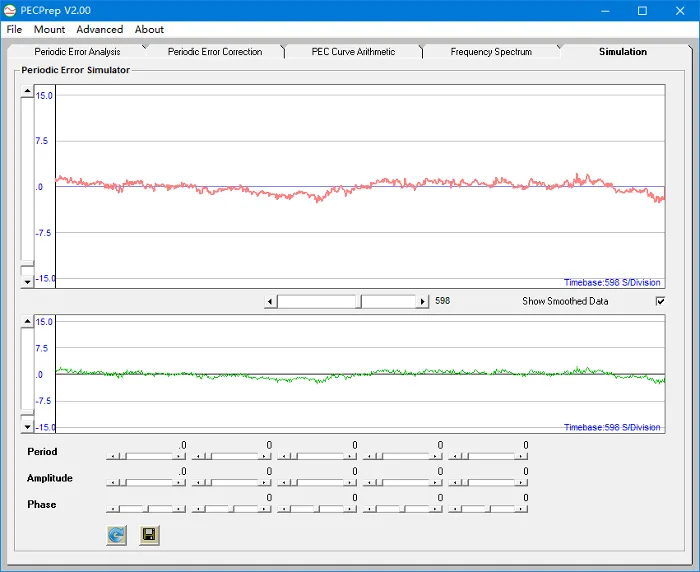700x572 pixels.
Task: Click right arrow of the timebase scrollbar
Action: [x=424, y=301]
